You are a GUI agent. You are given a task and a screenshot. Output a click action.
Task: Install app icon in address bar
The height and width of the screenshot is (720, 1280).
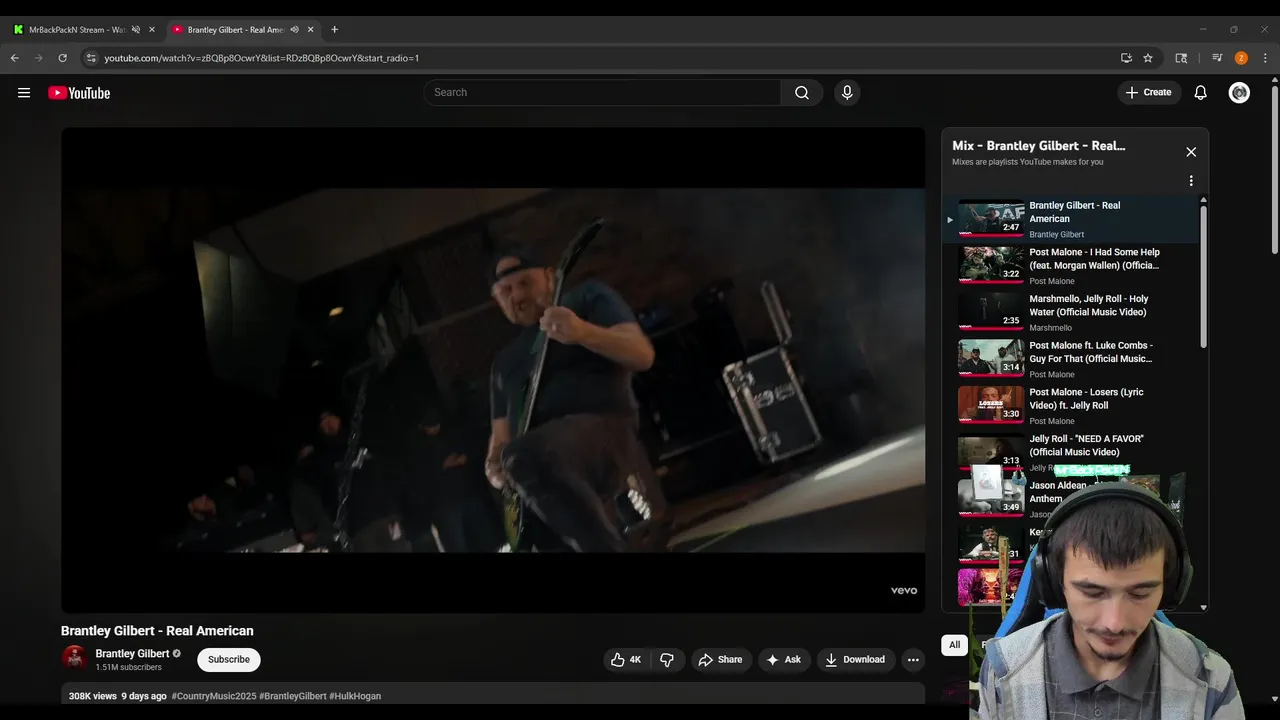click(1126, 58)
